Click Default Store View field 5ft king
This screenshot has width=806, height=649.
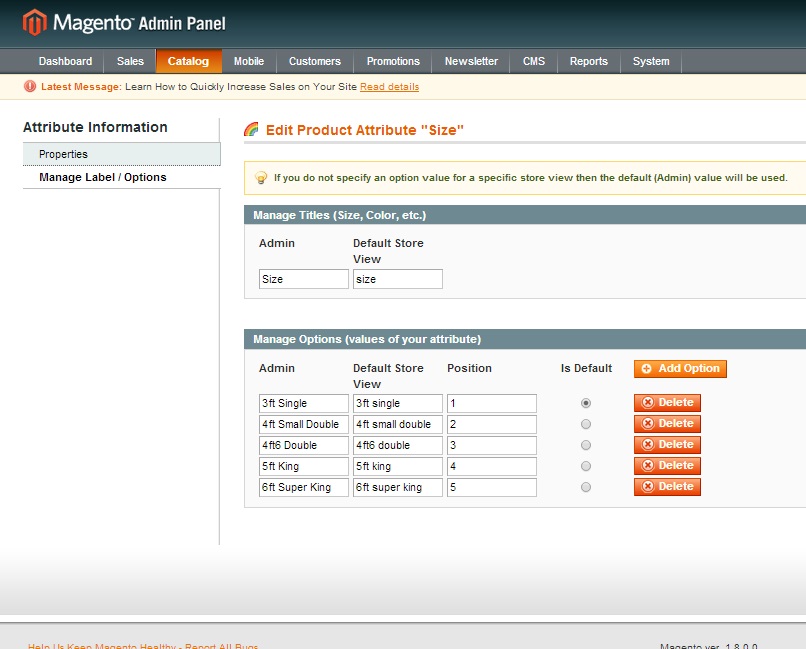pos(397,466)
